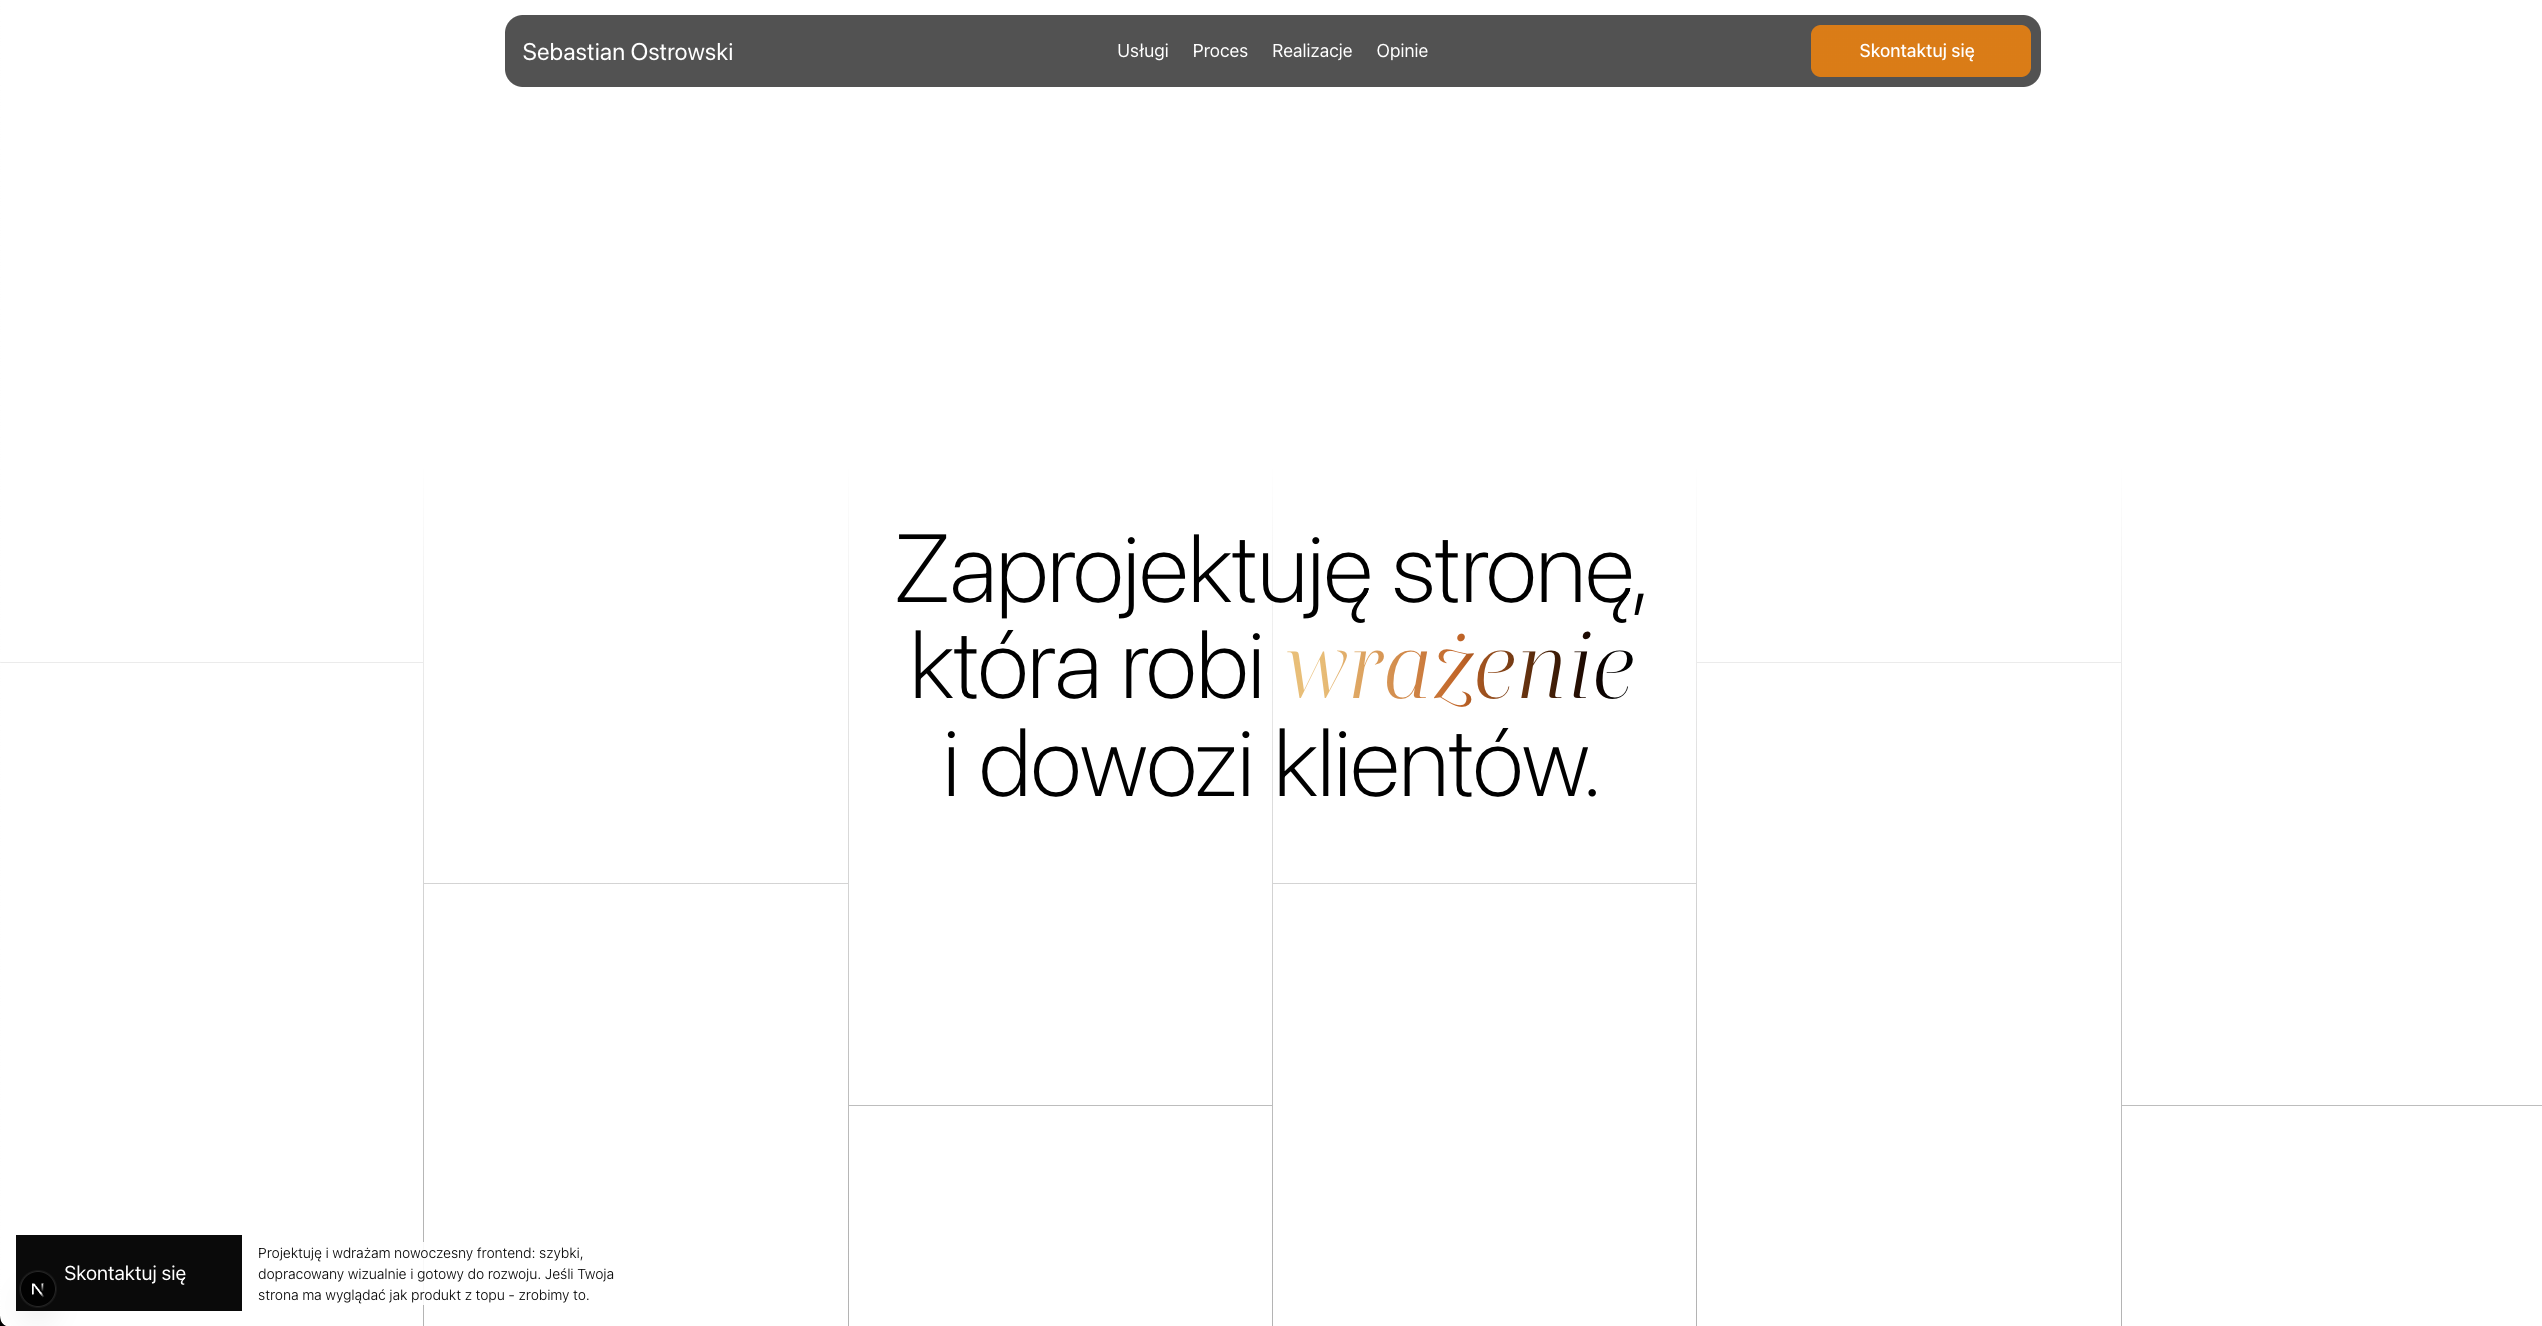
Task: Click the headline word dowozi
Action: 1114,766
